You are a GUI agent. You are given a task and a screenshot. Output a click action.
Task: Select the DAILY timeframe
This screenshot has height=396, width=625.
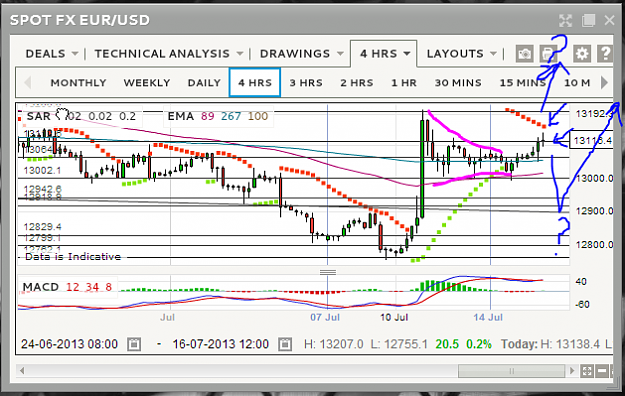click(204, 83)
